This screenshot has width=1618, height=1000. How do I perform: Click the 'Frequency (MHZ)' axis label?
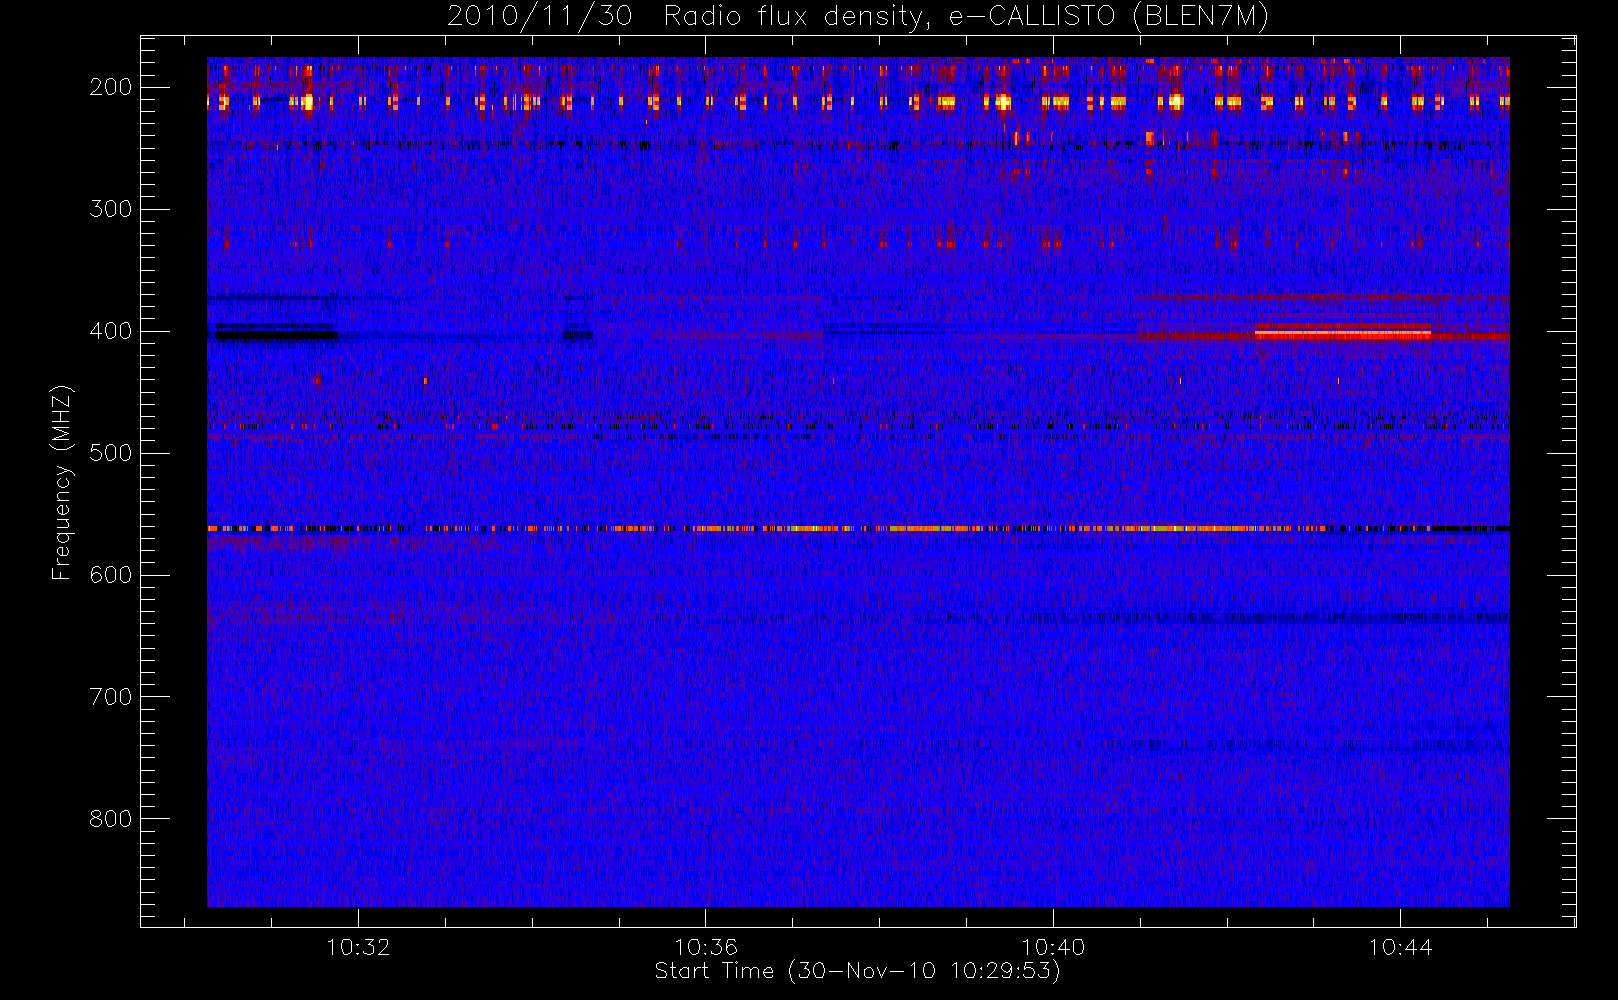(x=62, y=483)
